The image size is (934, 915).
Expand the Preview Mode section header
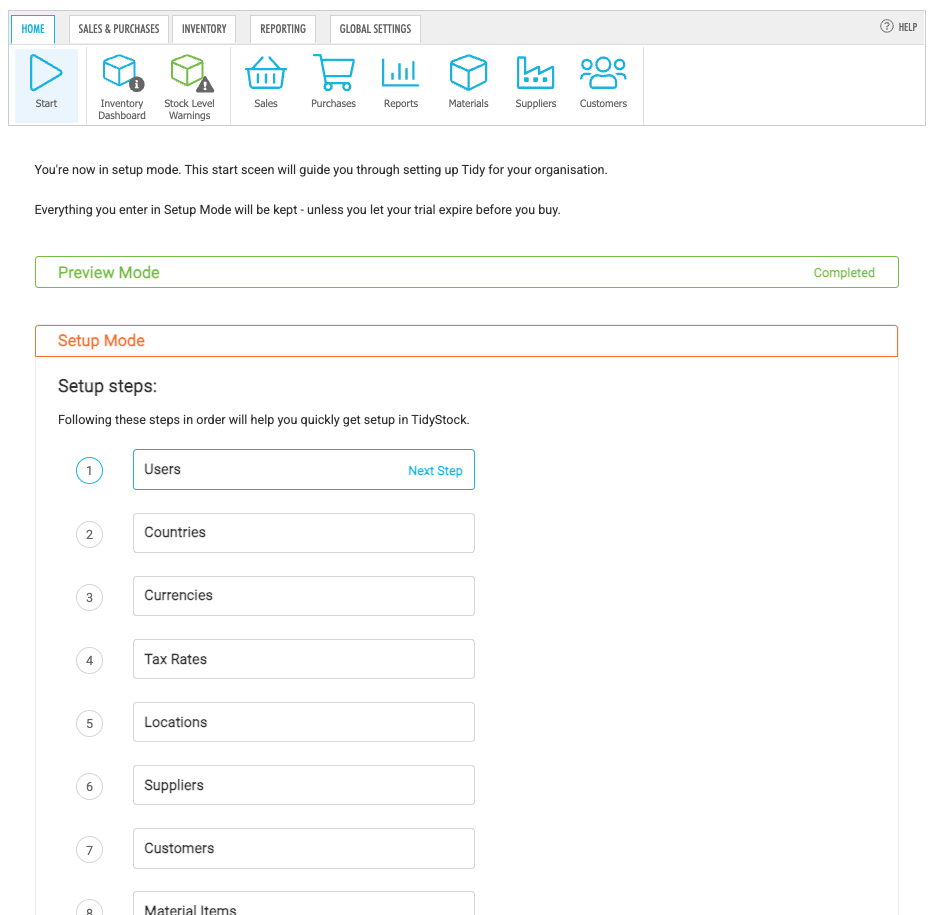[x=467, y=272]
